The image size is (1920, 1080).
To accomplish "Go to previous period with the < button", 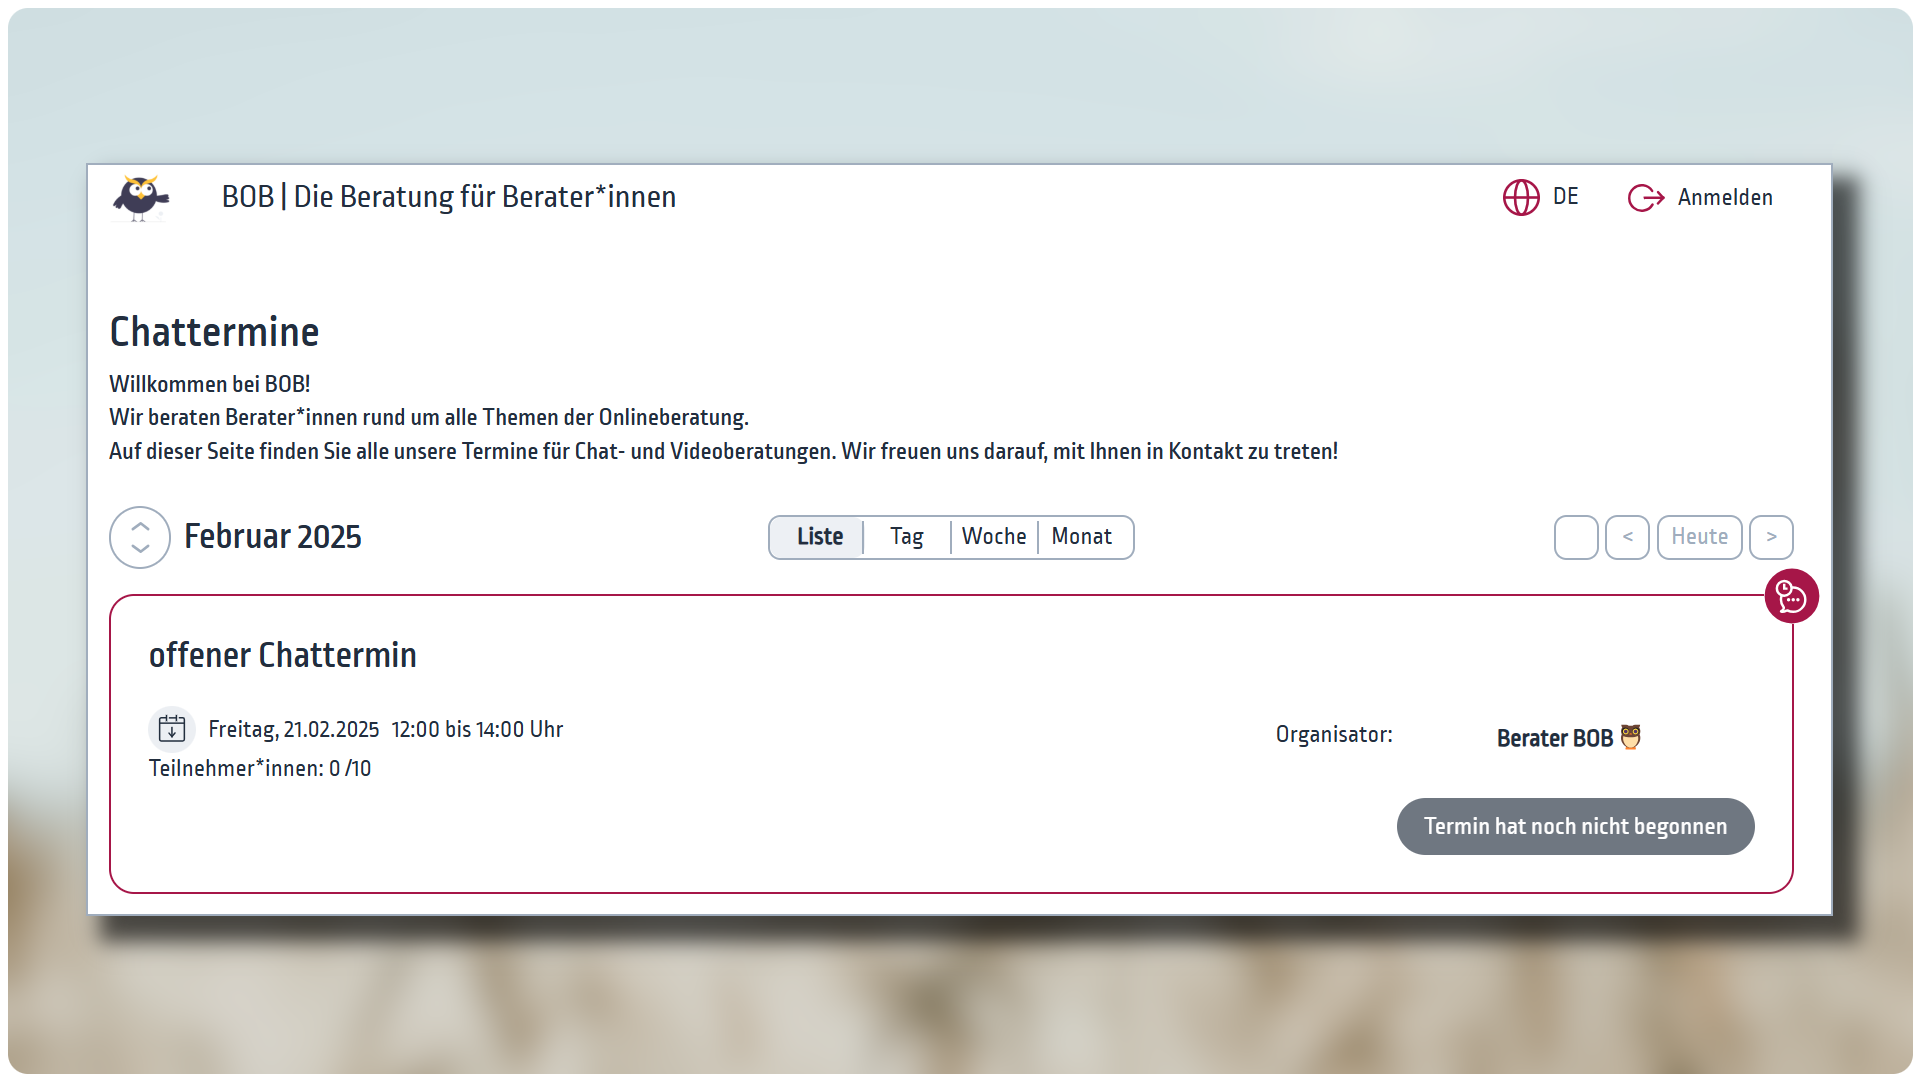I will [x=1627, y=537].
